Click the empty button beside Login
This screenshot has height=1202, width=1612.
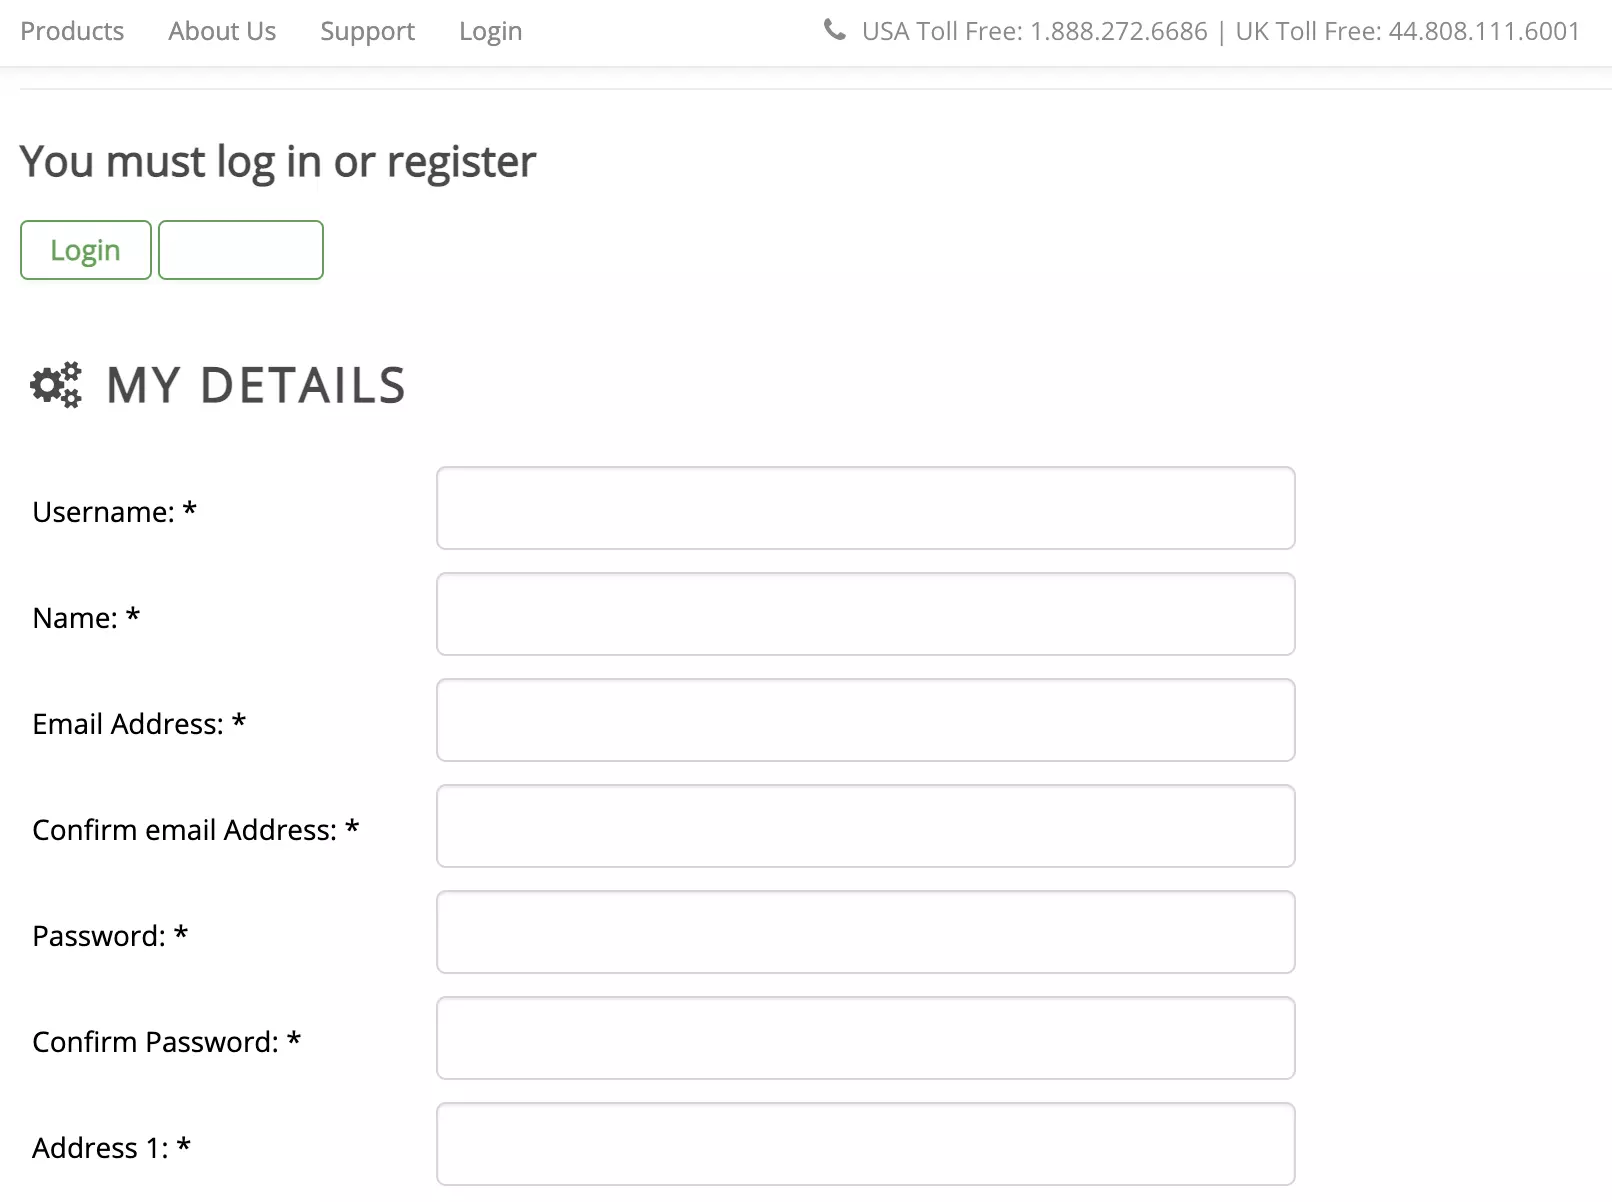[240, 250]
